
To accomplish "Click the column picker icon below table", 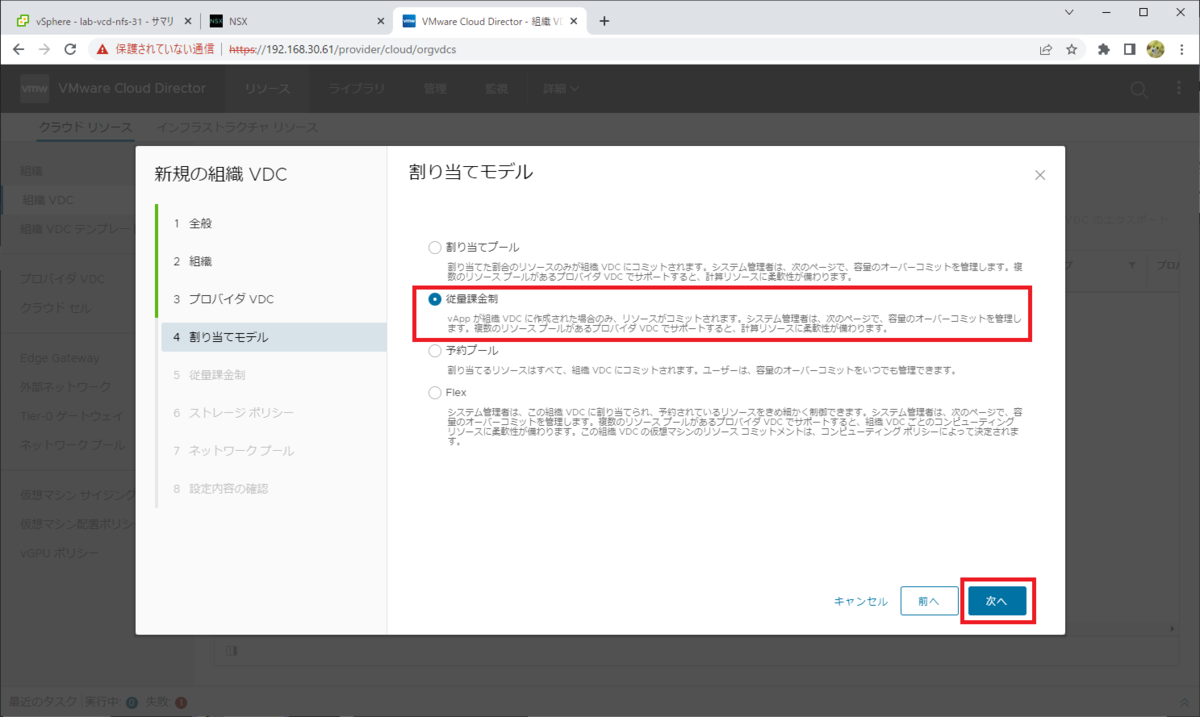I will 232,651.
